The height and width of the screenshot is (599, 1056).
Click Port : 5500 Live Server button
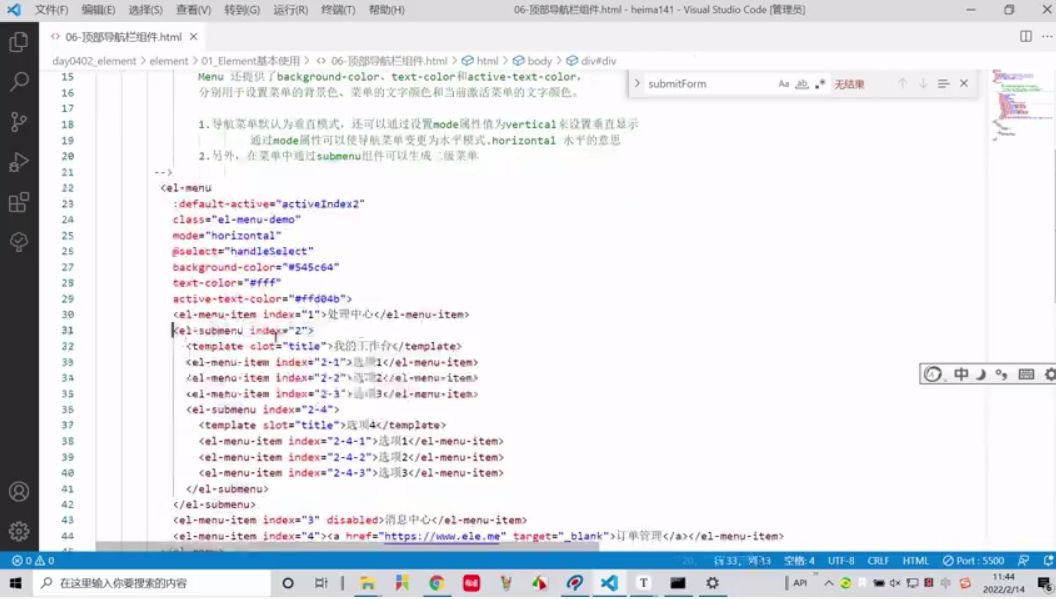[973, 561]
